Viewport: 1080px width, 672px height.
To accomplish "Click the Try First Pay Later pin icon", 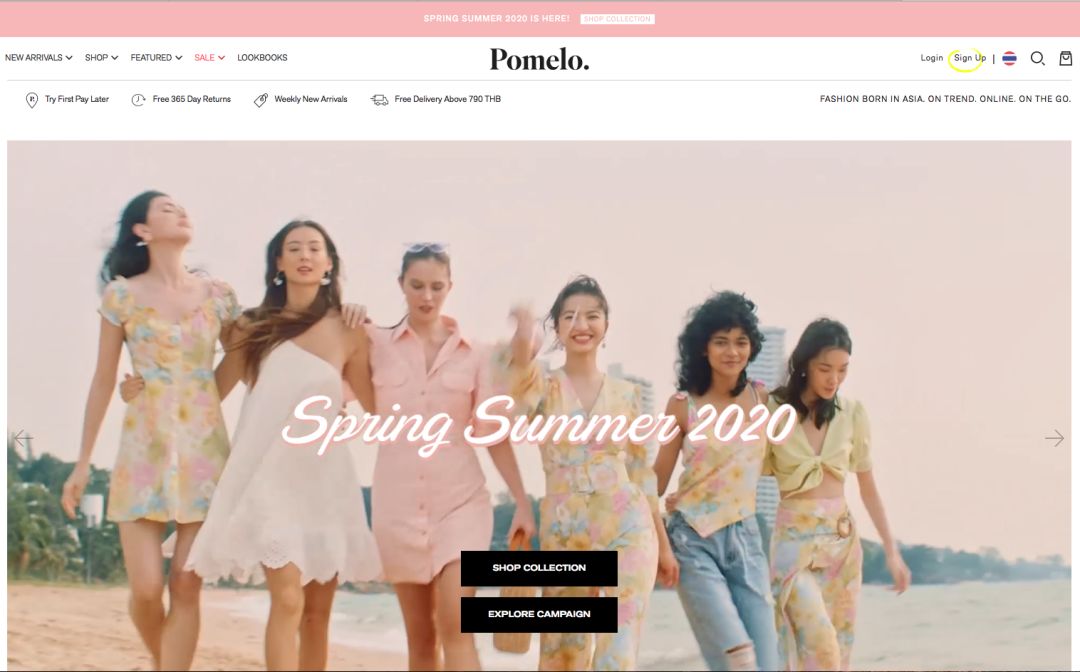I will point(32,100).
